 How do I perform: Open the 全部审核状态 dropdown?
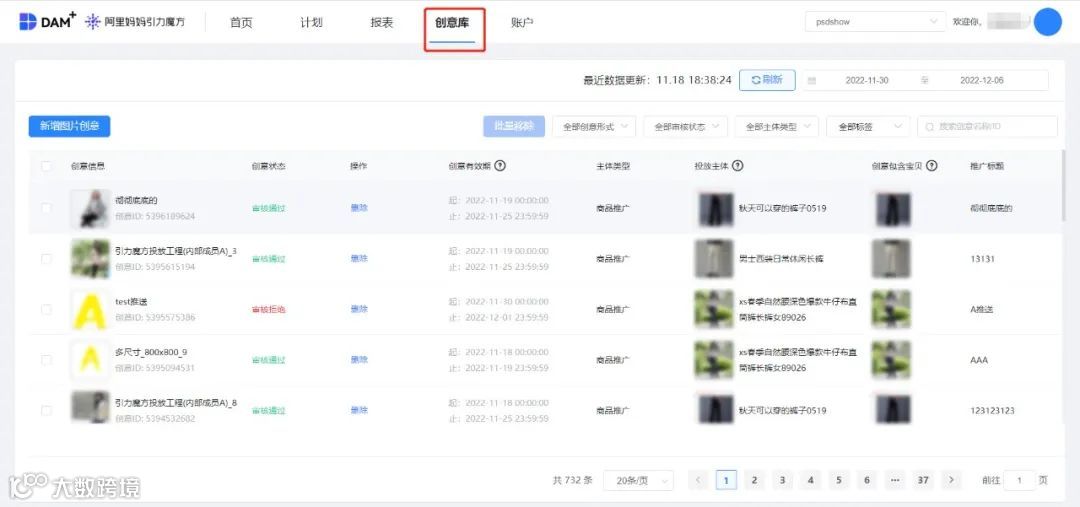[685, 127]
